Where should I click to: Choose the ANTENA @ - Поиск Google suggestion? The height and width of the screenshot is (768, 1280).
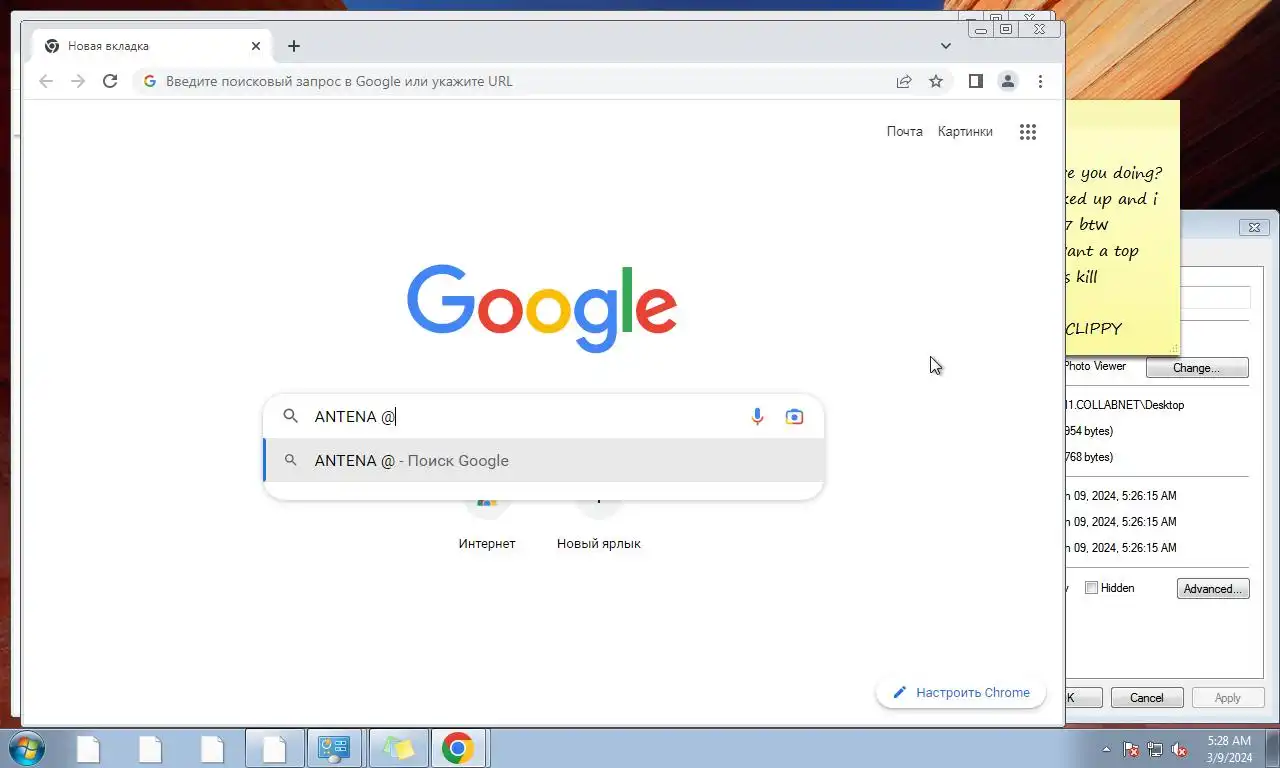[x=544, y=461]
